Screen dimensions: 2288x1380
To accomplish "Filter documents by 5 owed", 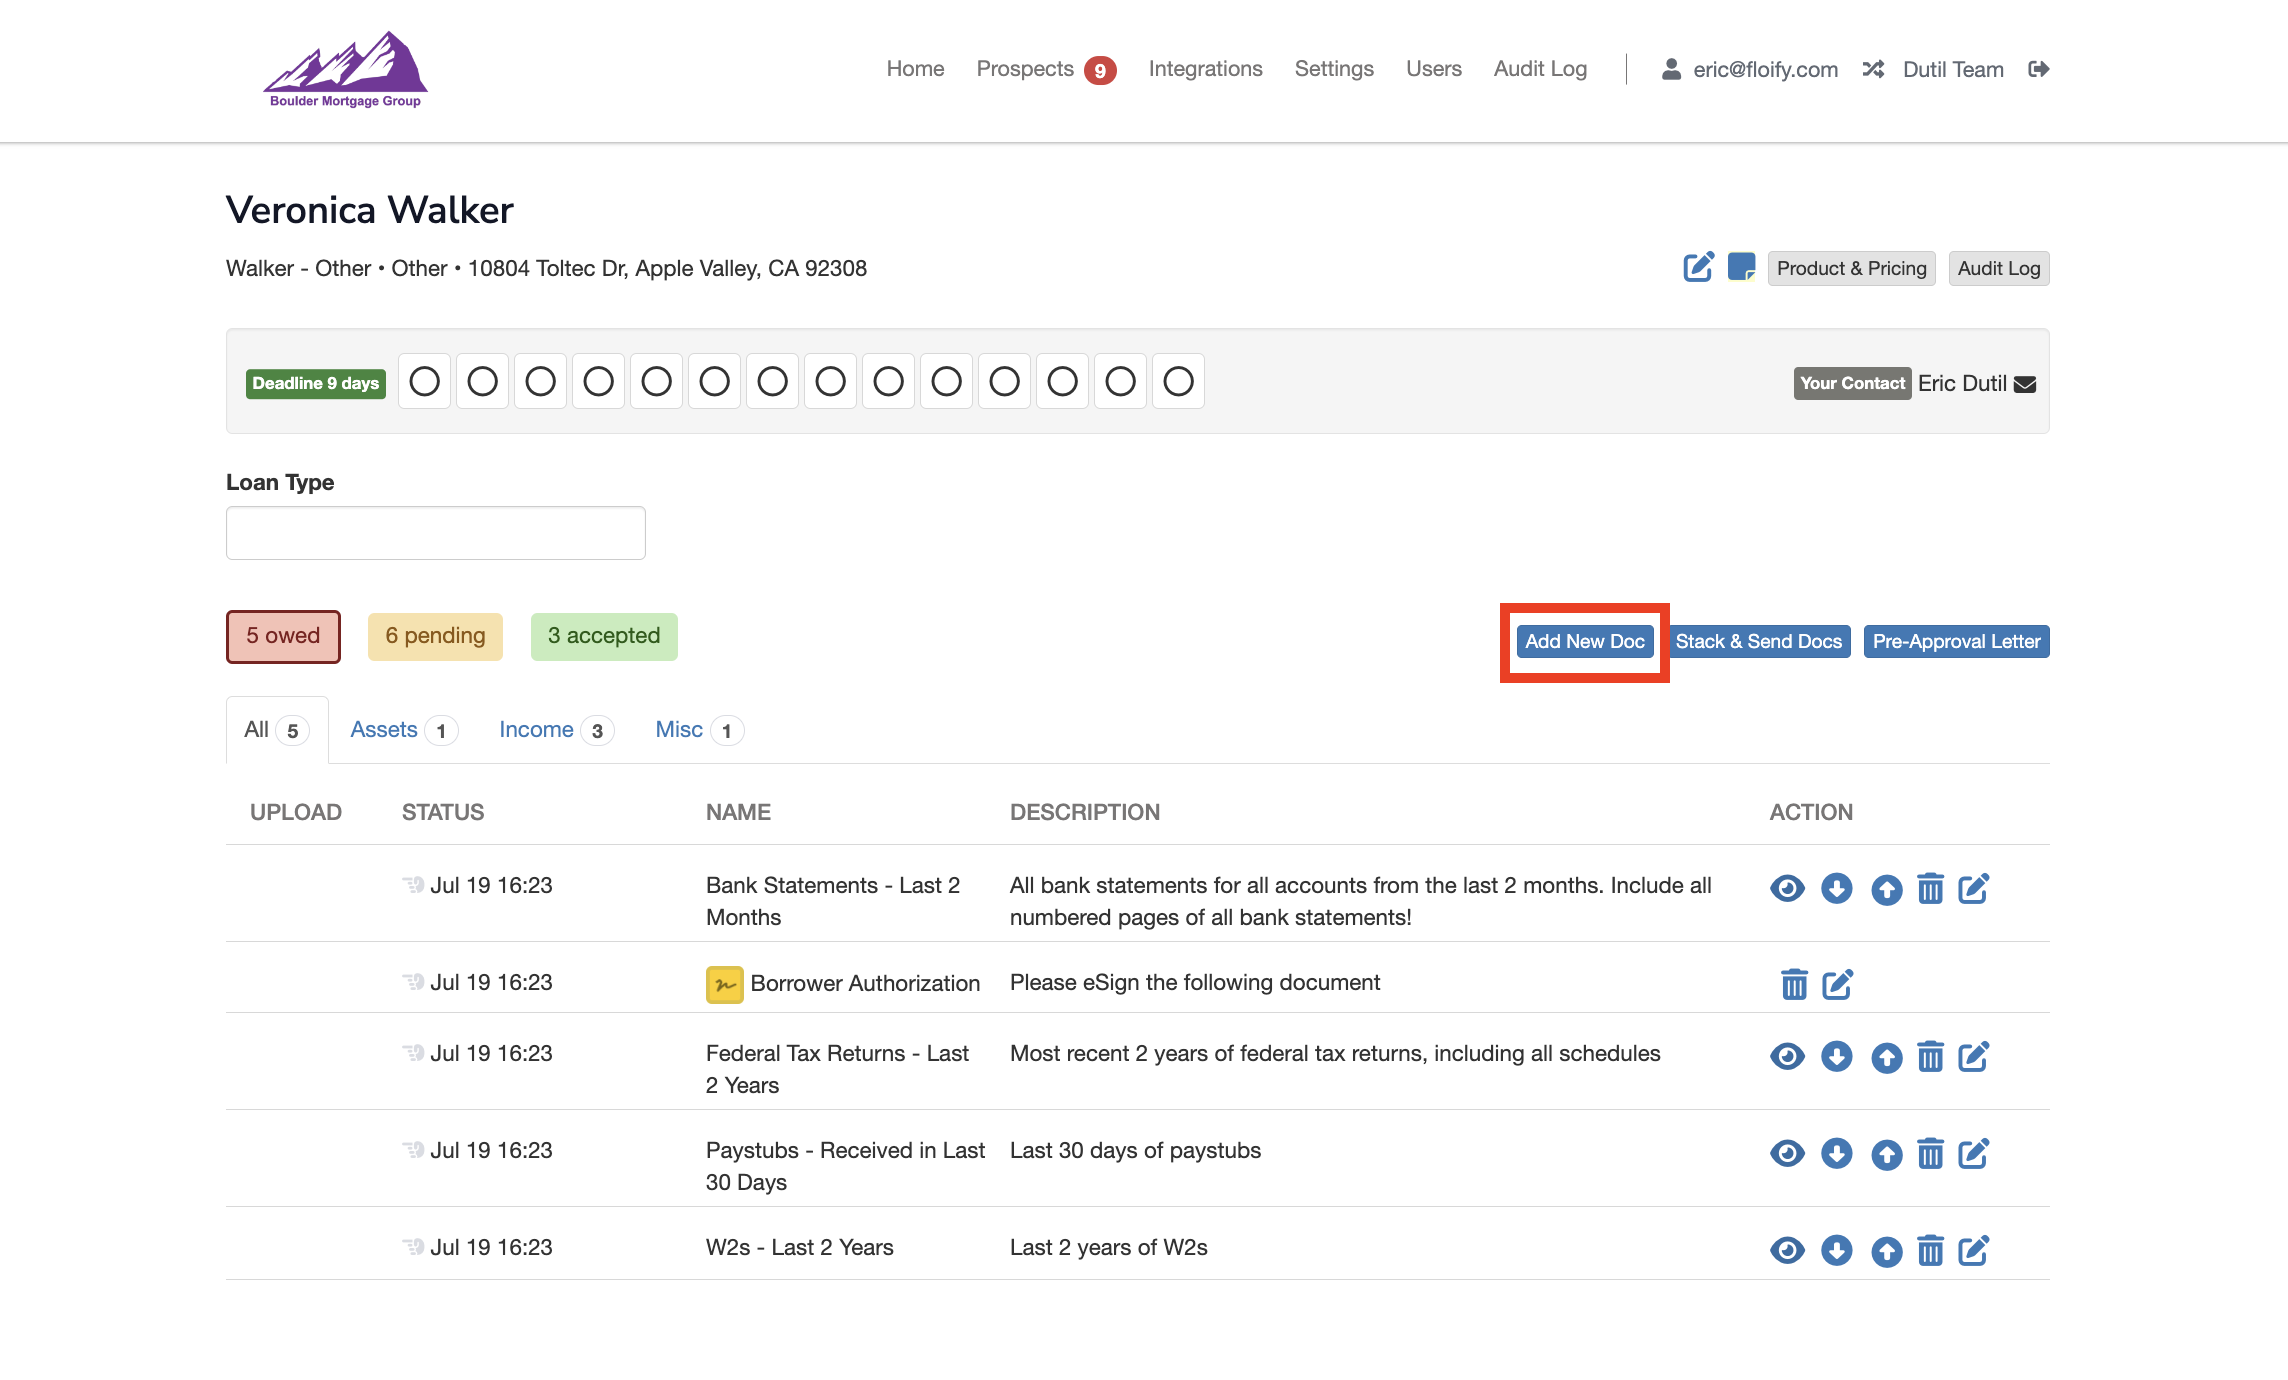I will click(x=283, y=636).
